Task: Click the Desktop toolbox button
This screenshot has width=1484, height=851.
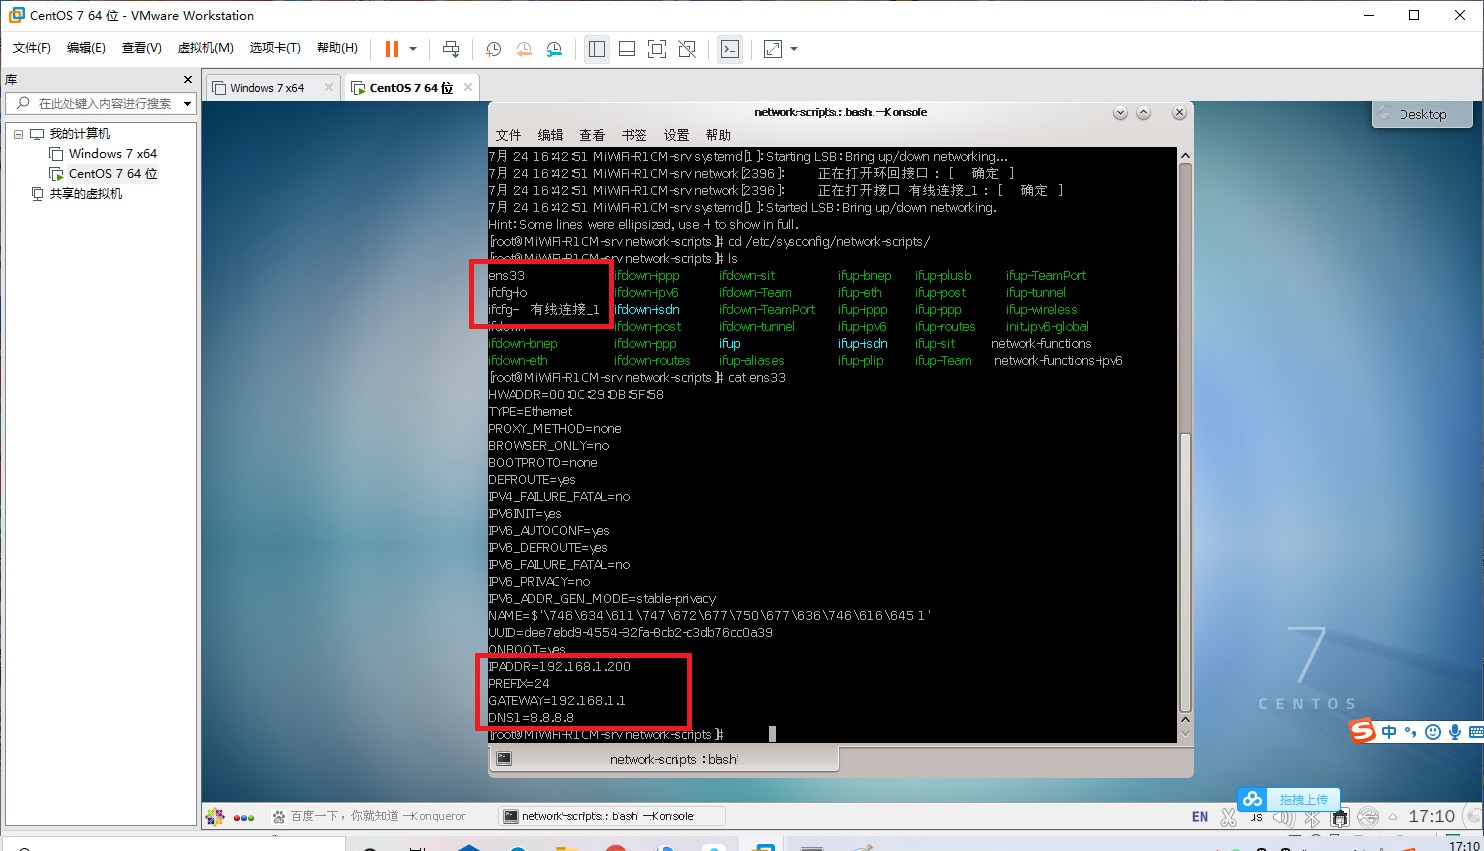Action: pyautogui.click(x=1422, y=114)
